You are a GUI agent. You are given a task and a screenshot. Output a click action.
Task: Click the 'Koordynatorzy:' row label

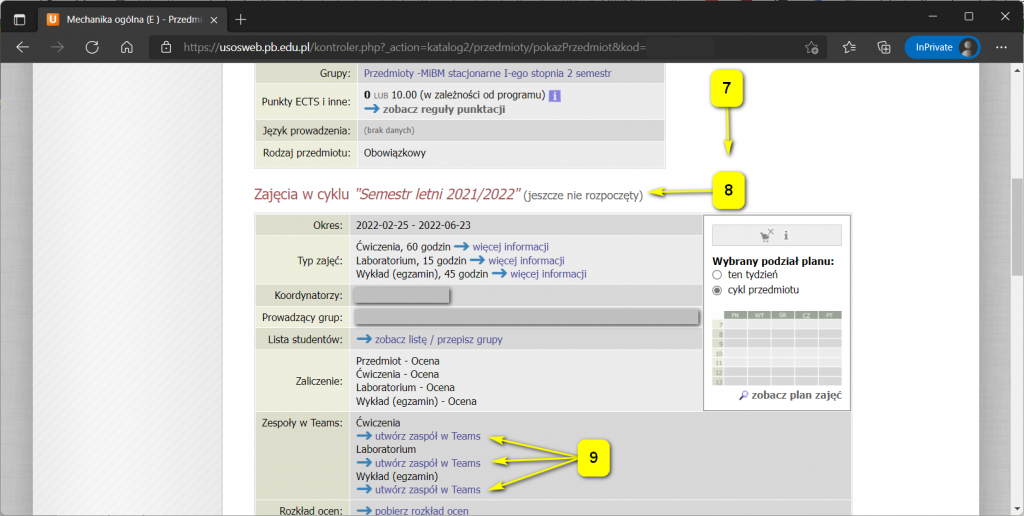(308, 296)
